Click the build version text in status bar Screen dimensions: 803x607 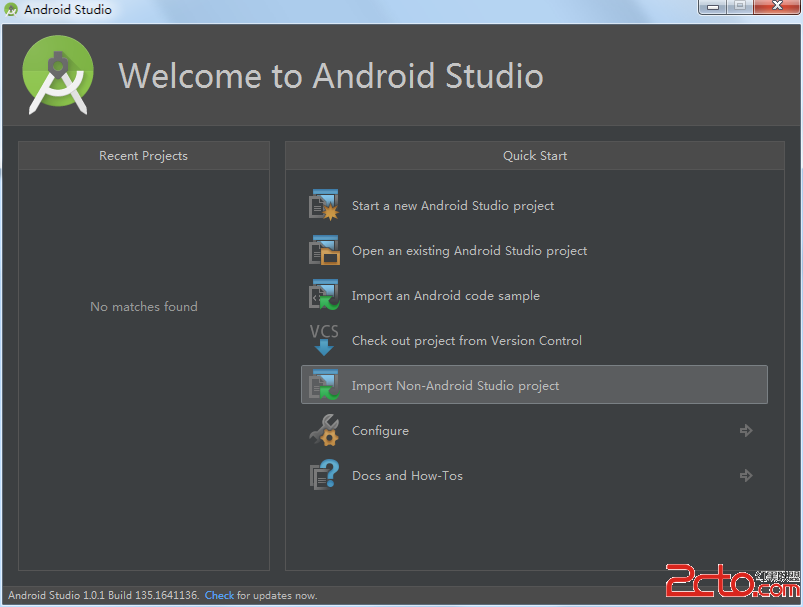tap(103, 595)
